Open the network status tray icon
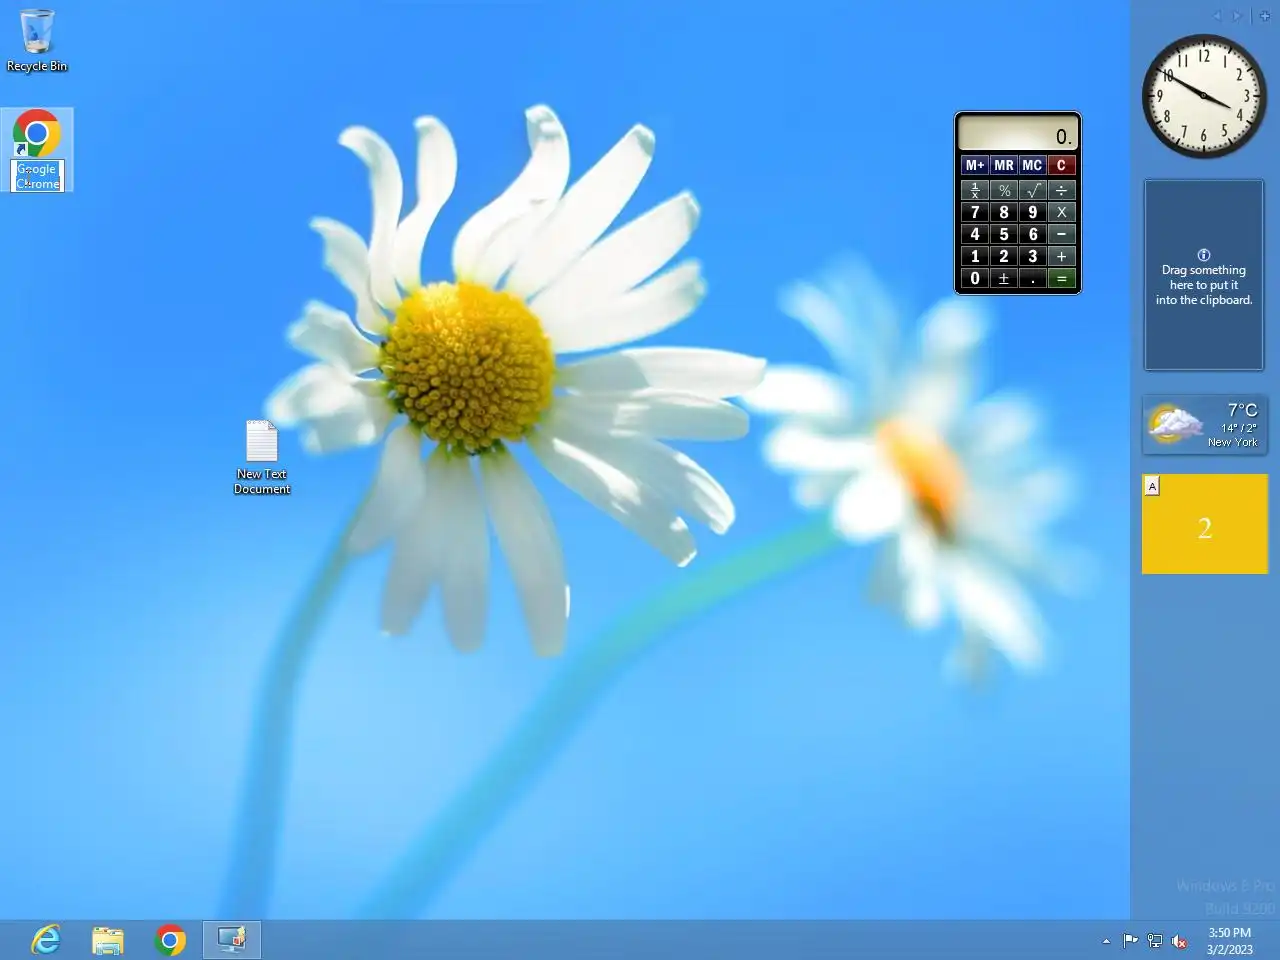 (x=1155, y=940)
